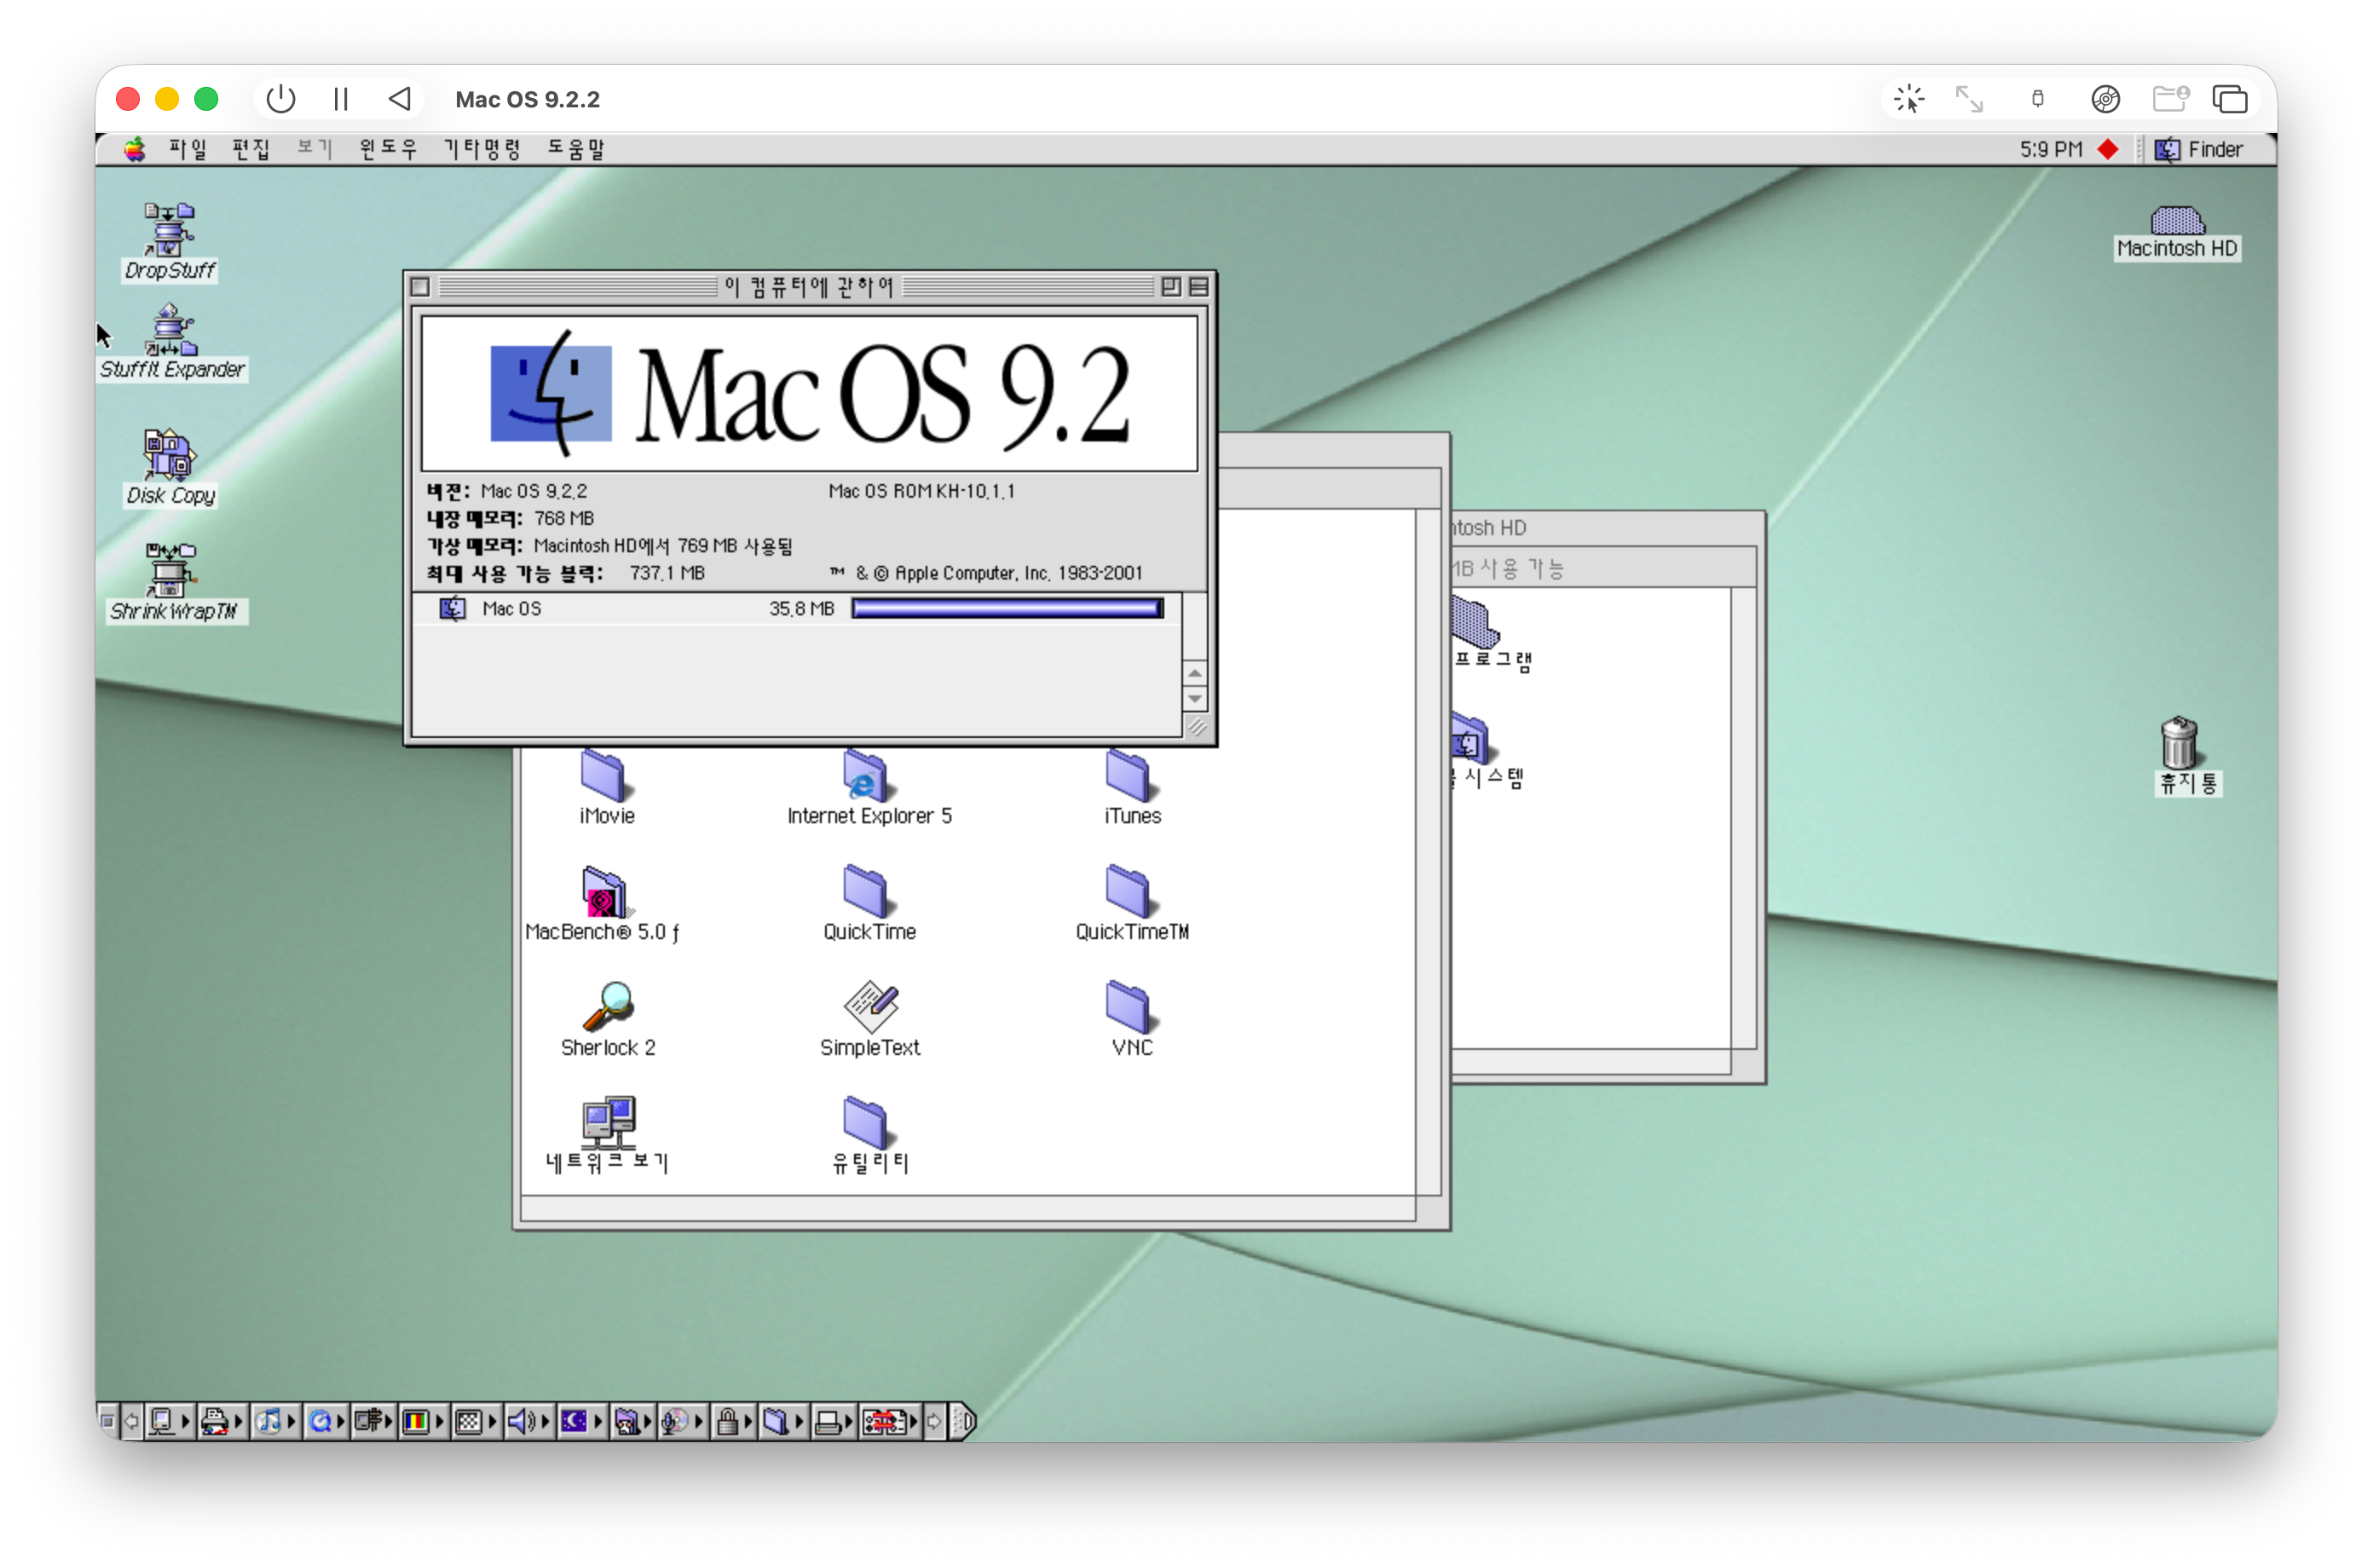Click the red diamond menu bar indicator
This screenshot has height=1568, width=2373.
tap(2108, 149)
